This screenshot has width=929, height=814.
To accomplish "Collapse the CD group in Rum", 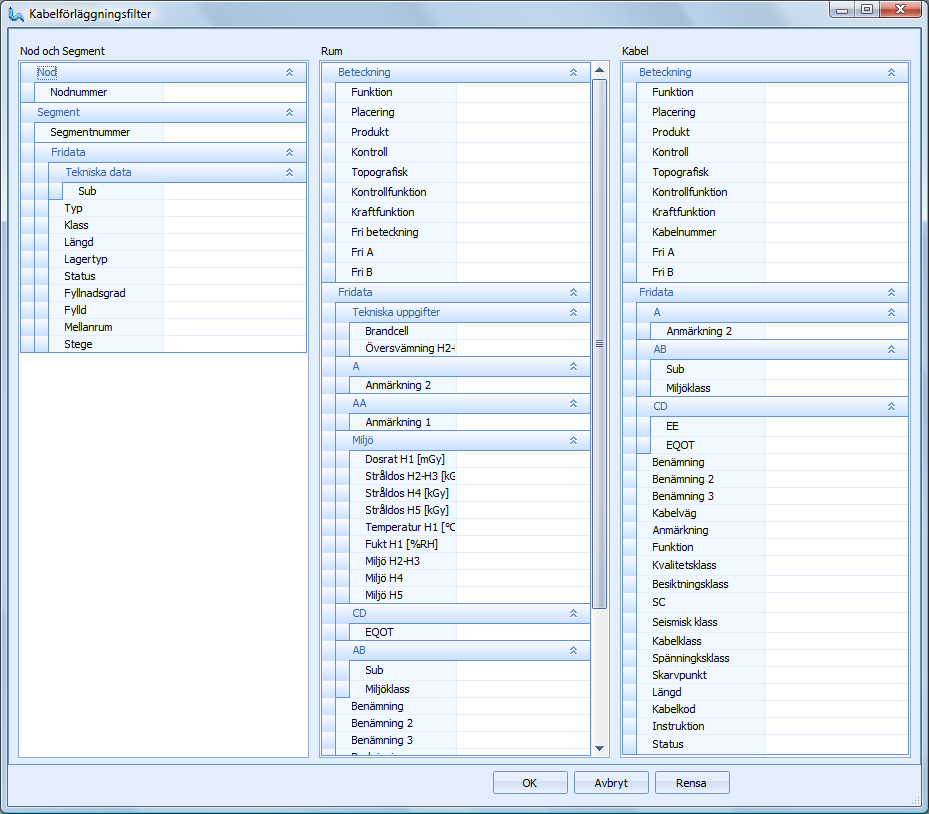I will click(573, 613).
